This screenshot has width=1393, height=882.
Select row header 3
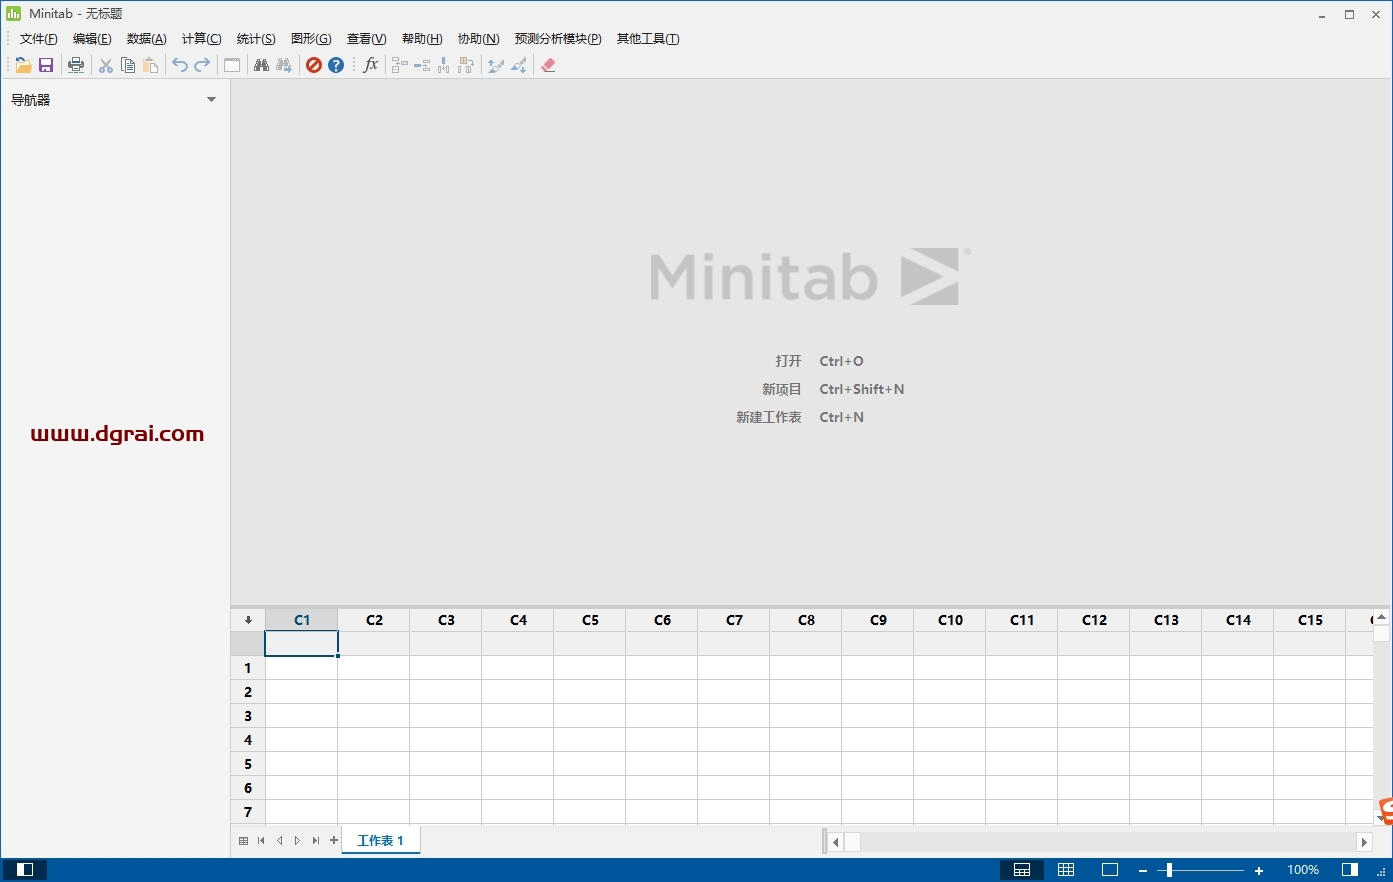tap(248, 716)
